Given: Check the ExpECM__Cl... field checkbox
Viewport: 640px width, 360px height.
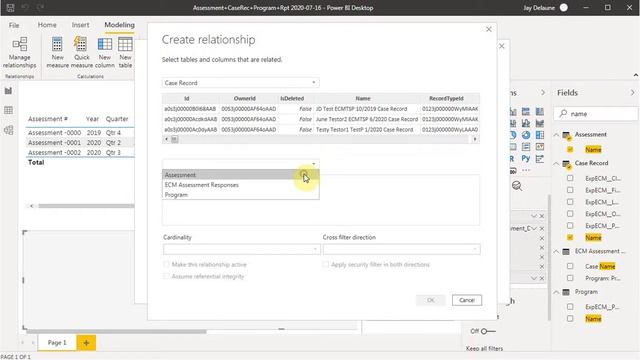Looking at the screenshot, I should coord(570,178).
